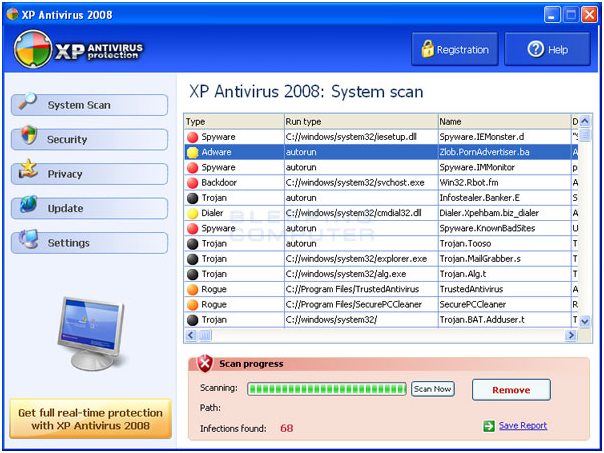Image resolution: width=604 pixels, height=453 pixels.
Task: Click Get full real-time protection banner
Action: [91, 419]
